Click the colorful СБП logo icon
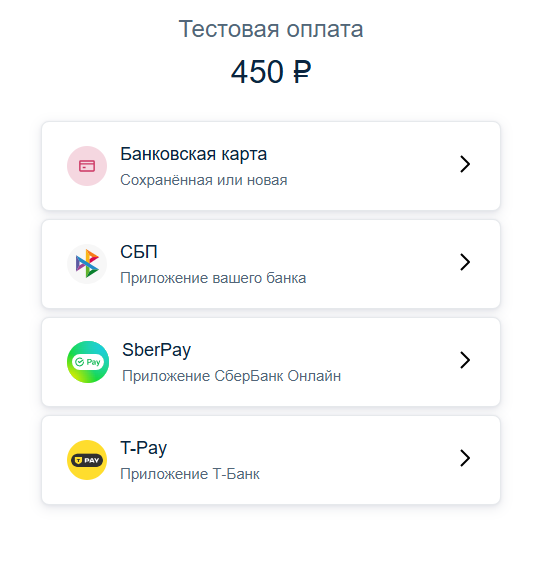The height and width of the screenshot is (581, 546). pos(87,264)
